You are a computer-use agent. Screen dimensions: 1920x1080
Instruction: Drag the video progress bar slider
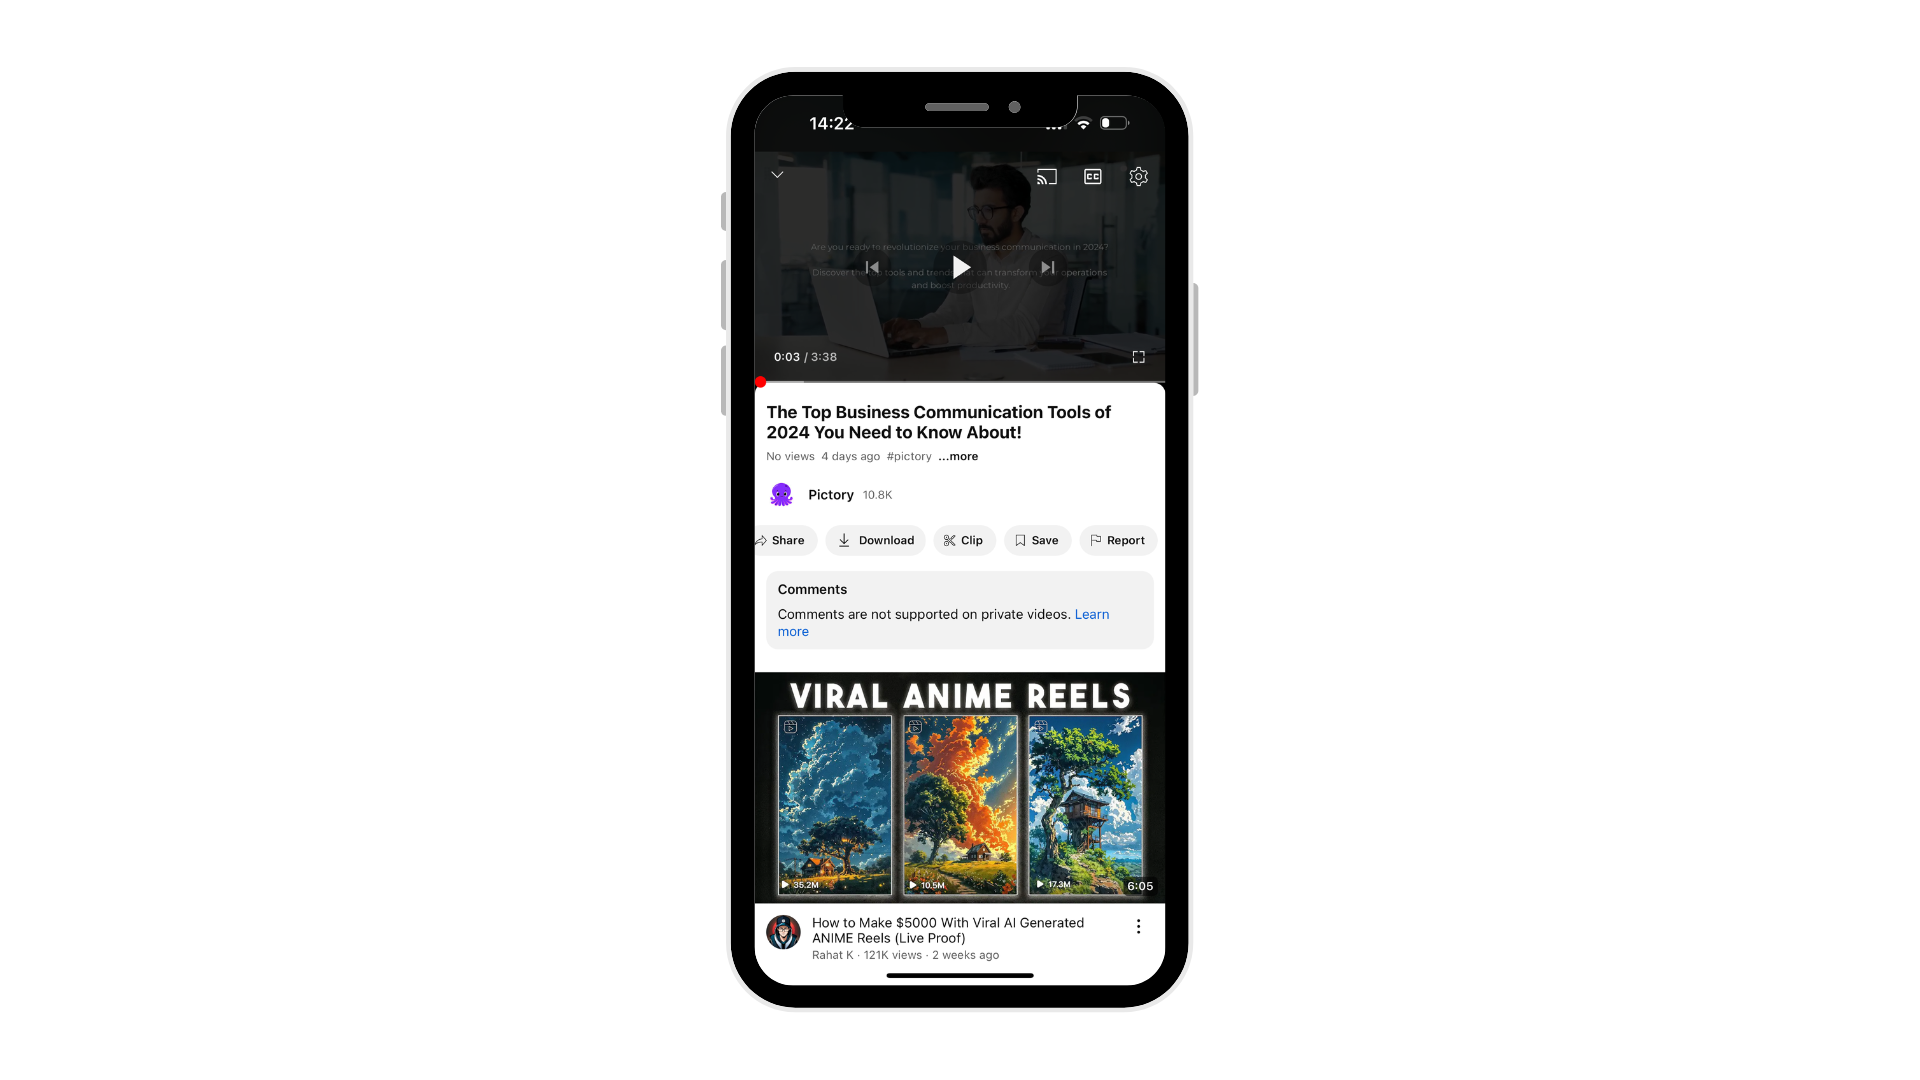(x=761, y=380)
